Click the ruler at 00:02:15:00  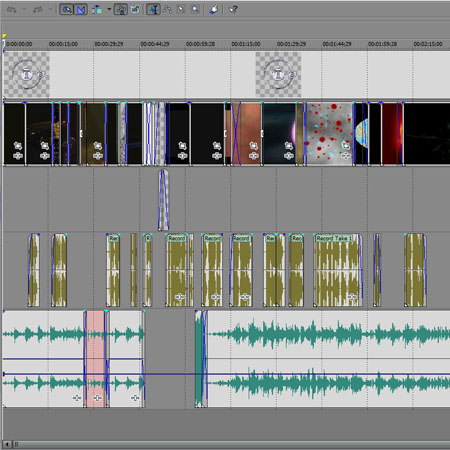pyautogui.click(x=428, y=44)
